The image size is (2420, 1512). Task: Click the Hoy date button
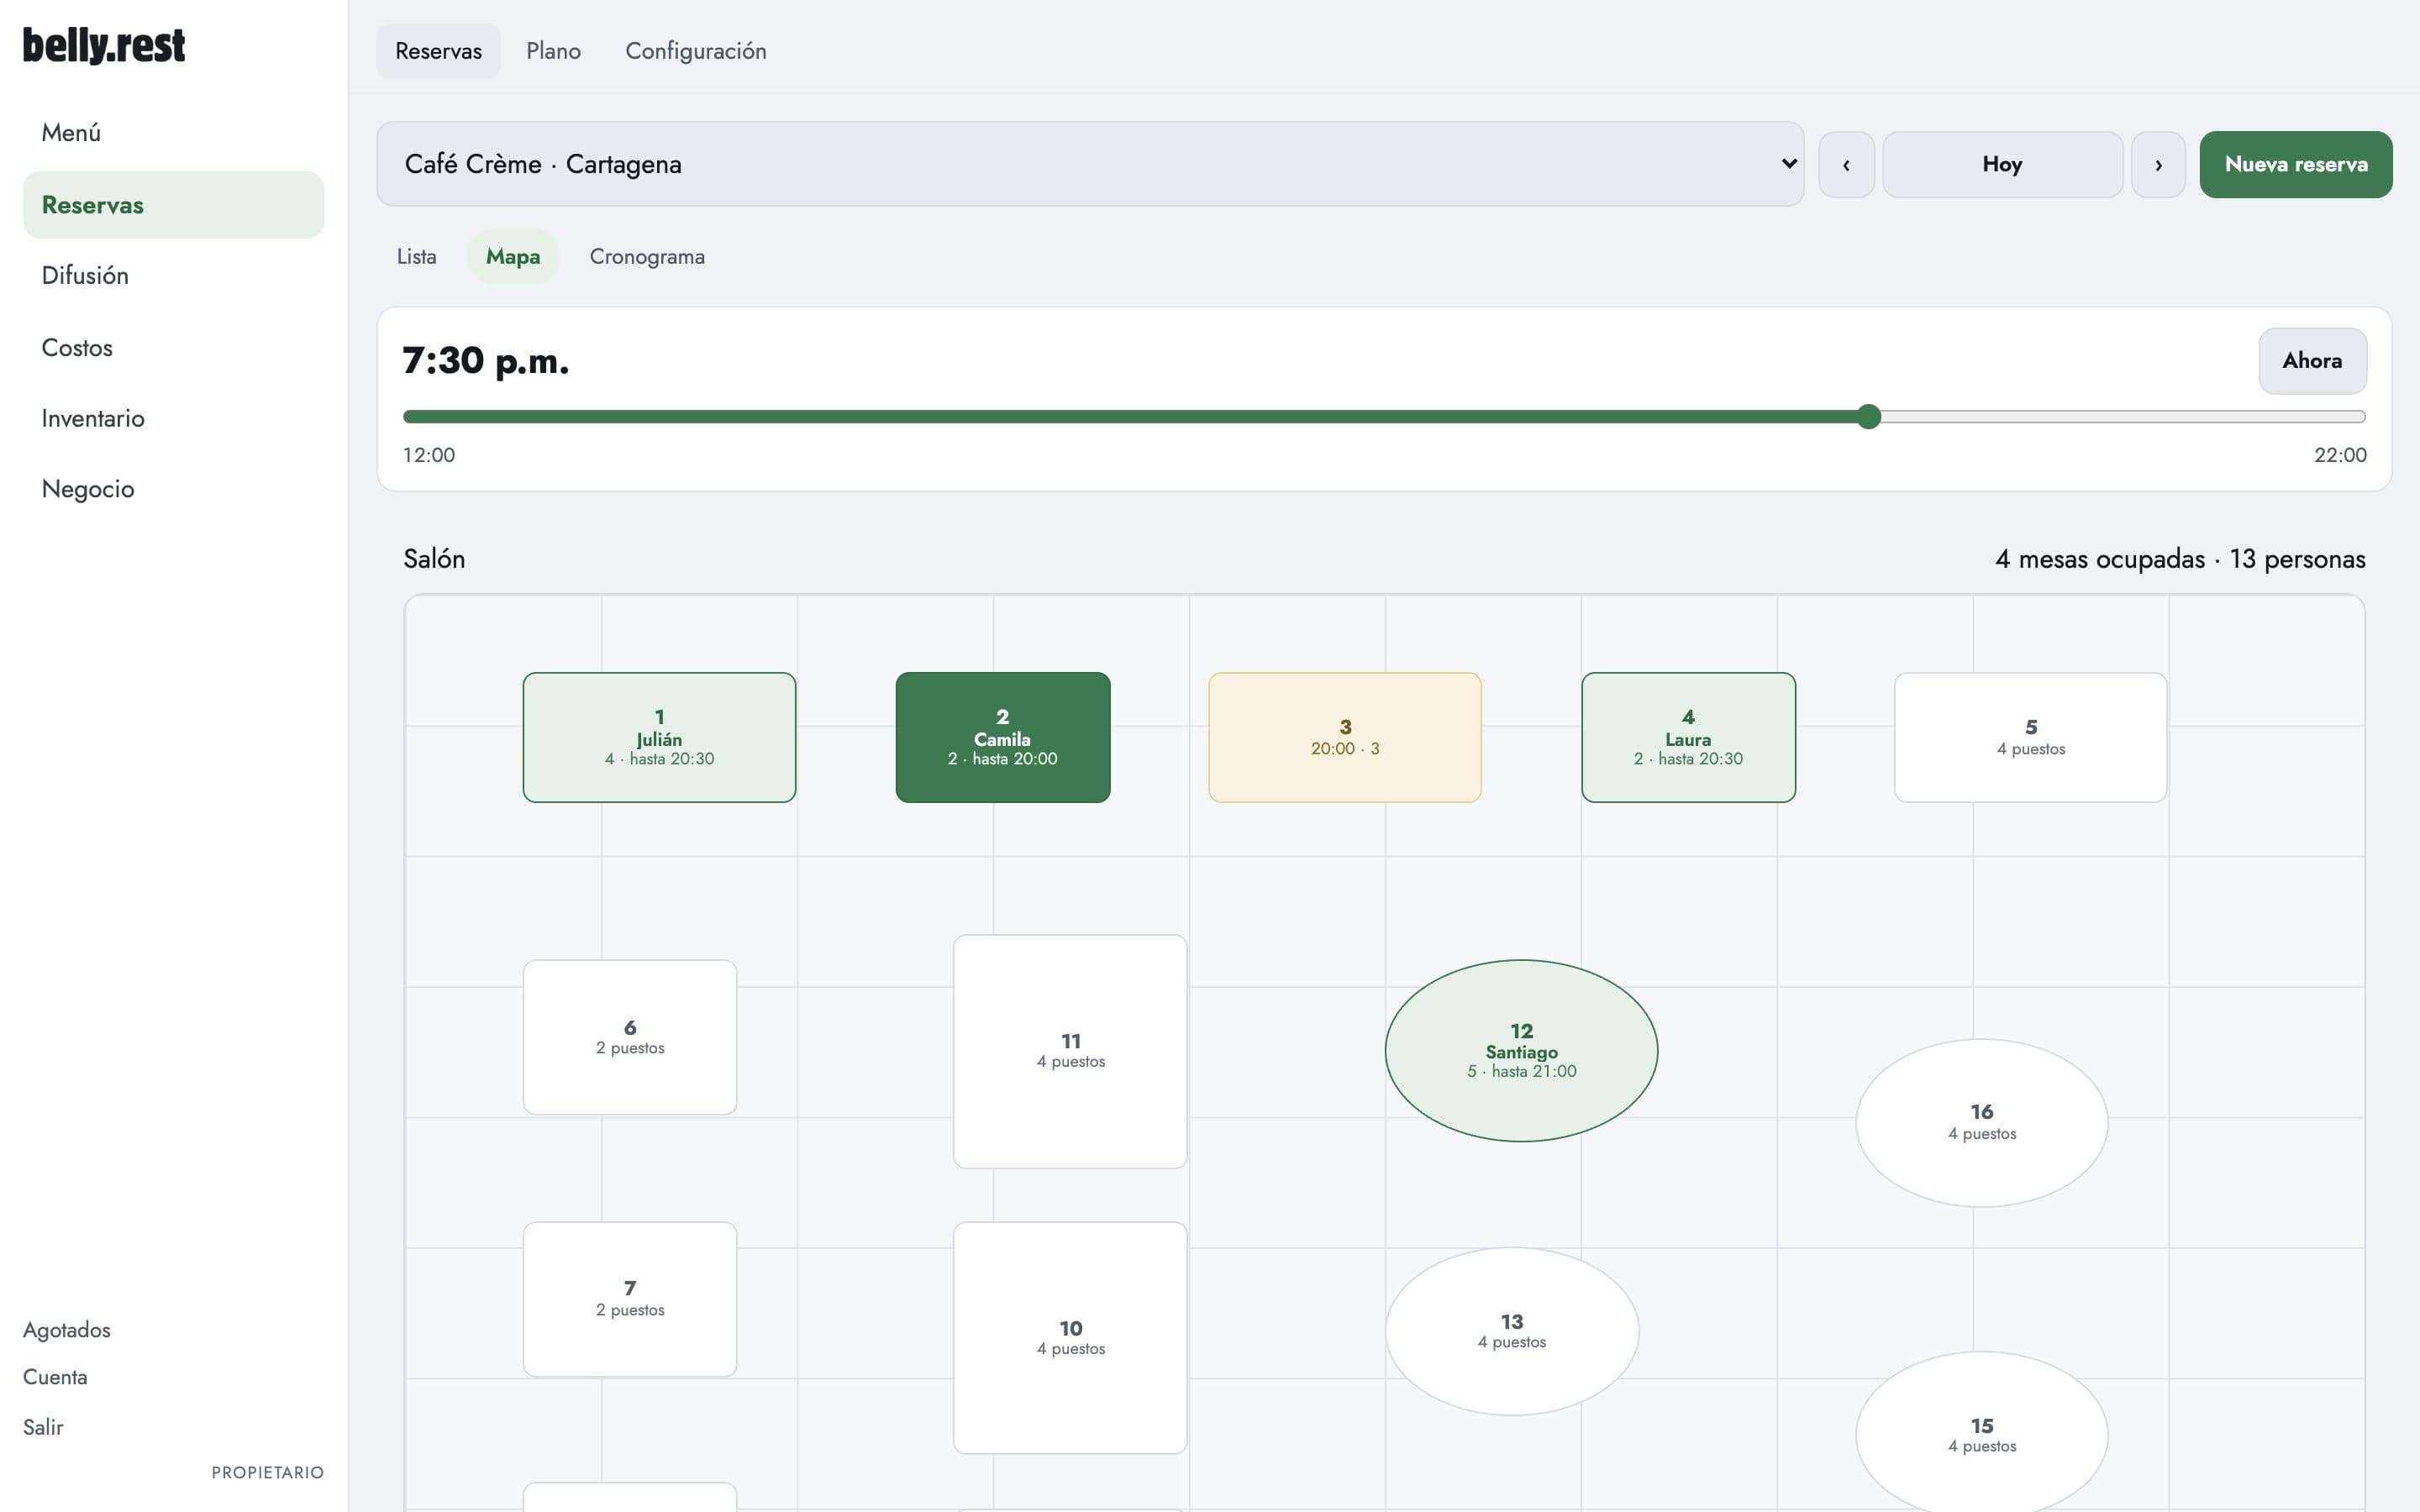pyautogui.click(x=2002, y=164)
